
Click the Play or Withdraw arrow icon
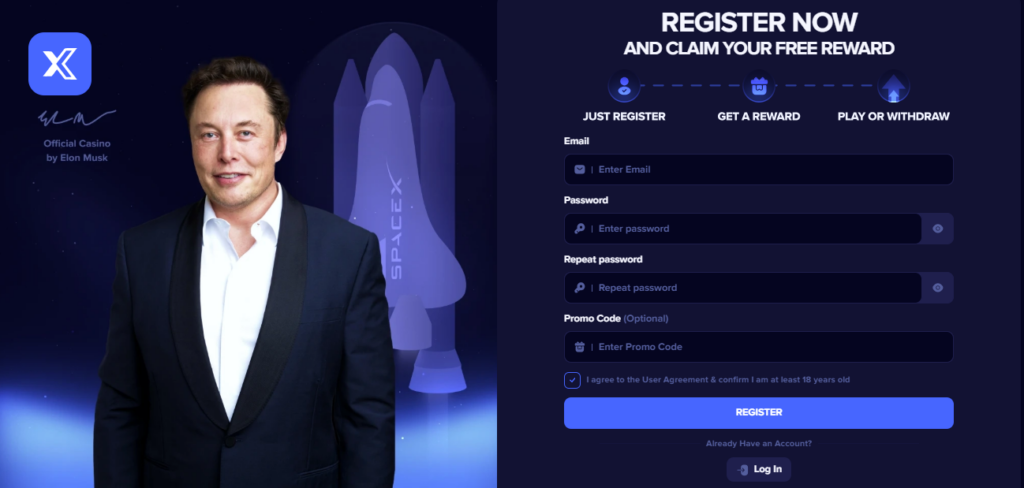(x=893, y=86)
